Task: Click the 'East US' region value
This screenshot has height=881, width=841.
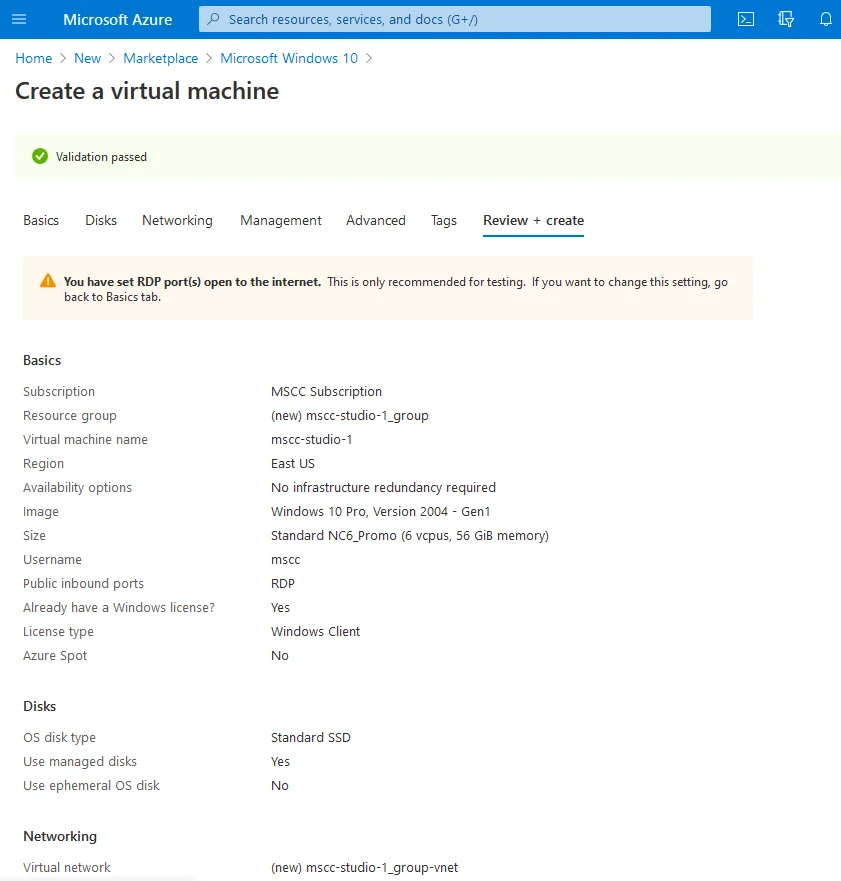Action: pos(293,464)
